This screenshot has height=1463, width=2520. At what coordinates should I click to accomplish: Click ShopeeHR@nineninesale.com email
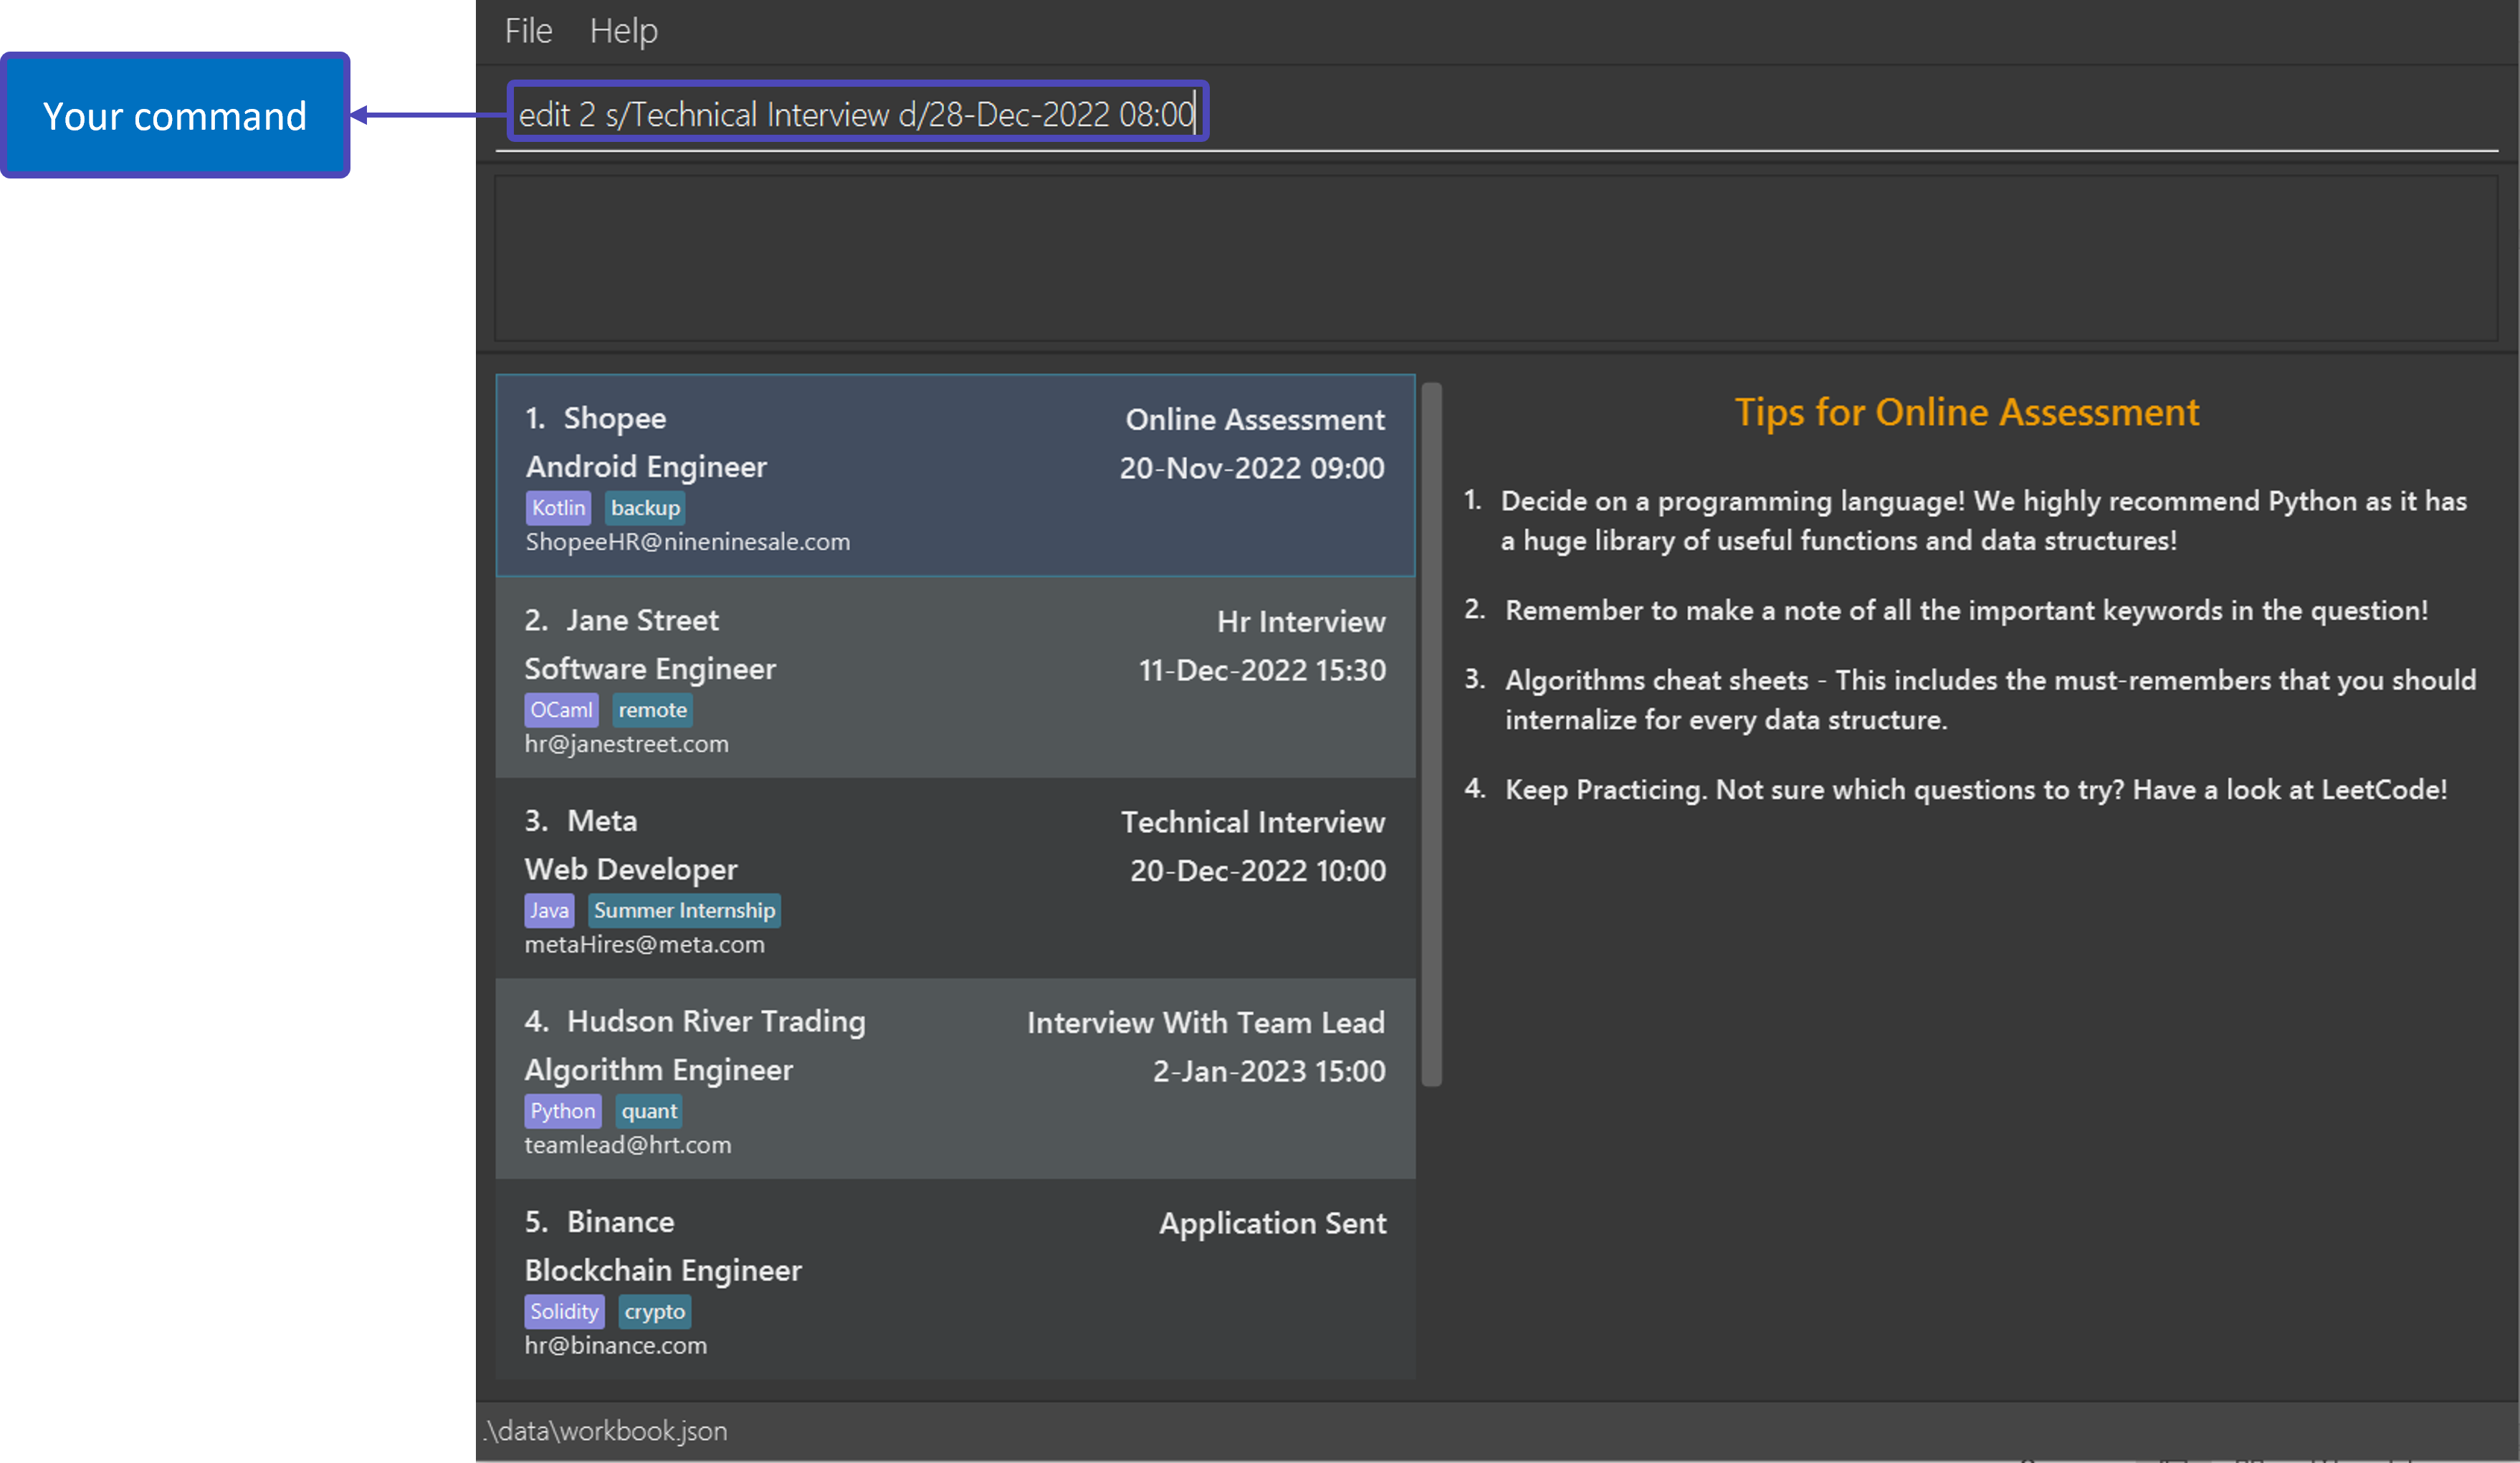pyautogui.click(x=688, y=542)
